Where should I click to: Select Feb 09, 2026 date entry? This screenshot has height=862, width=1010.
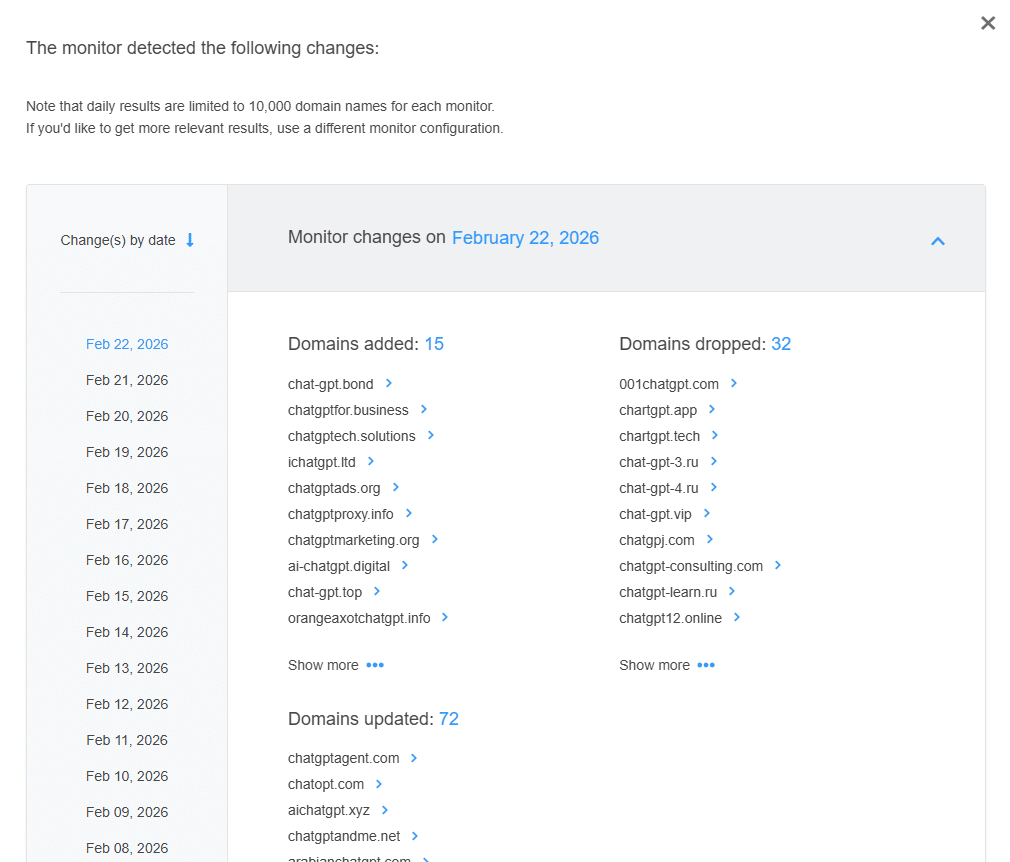pyautogui.click(x=127, y=812)
